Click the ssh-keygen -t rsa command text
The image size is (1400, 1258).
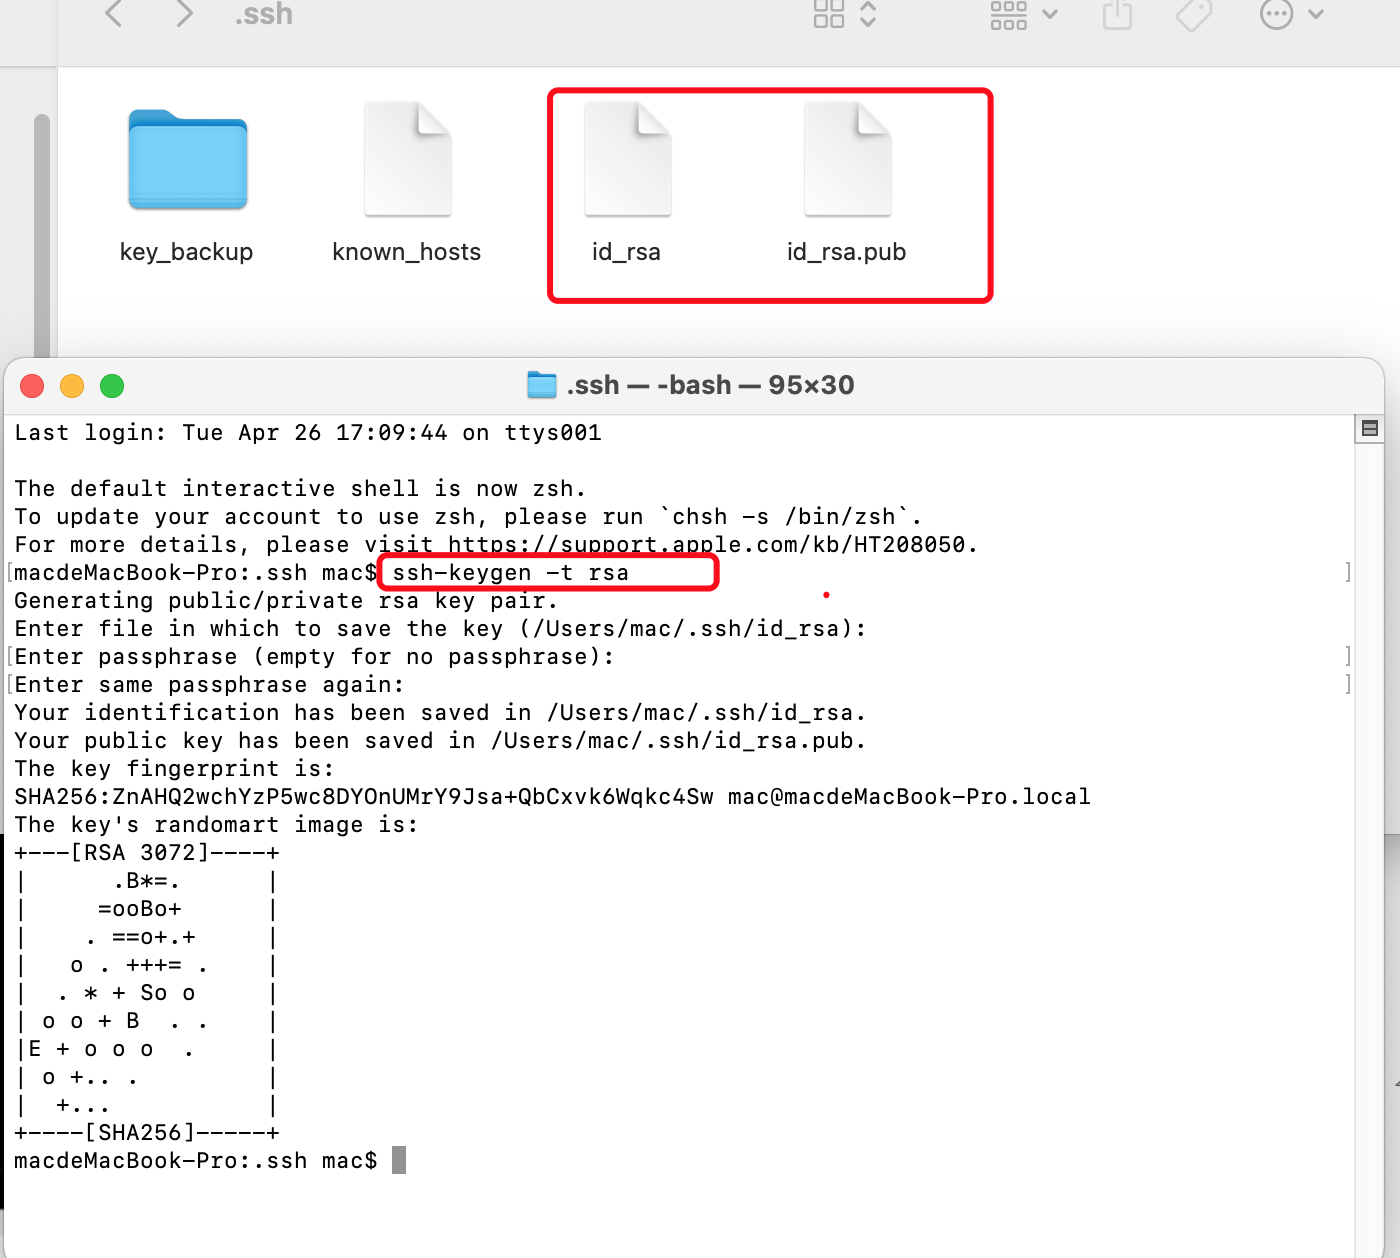[x=511, y=573]
